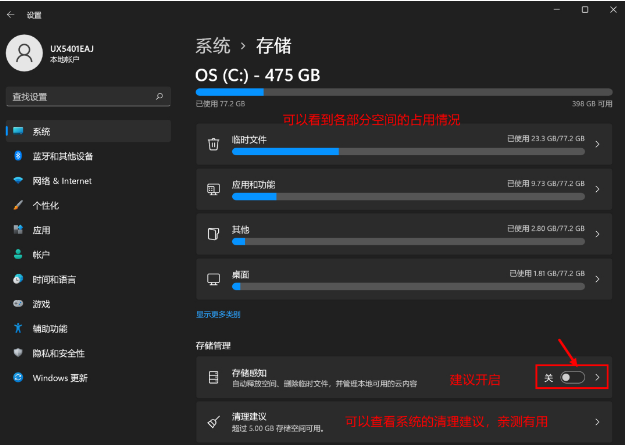Click the 桌面 monitor icon
625x445 pixels.
pyautogui.click(x=213, y=278)
